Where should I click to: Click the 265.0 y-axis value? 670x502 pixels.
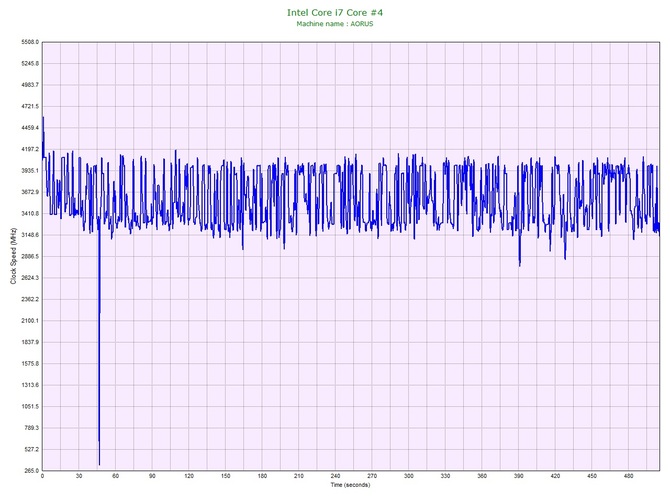pyautogui.click(x=31, y=471)
